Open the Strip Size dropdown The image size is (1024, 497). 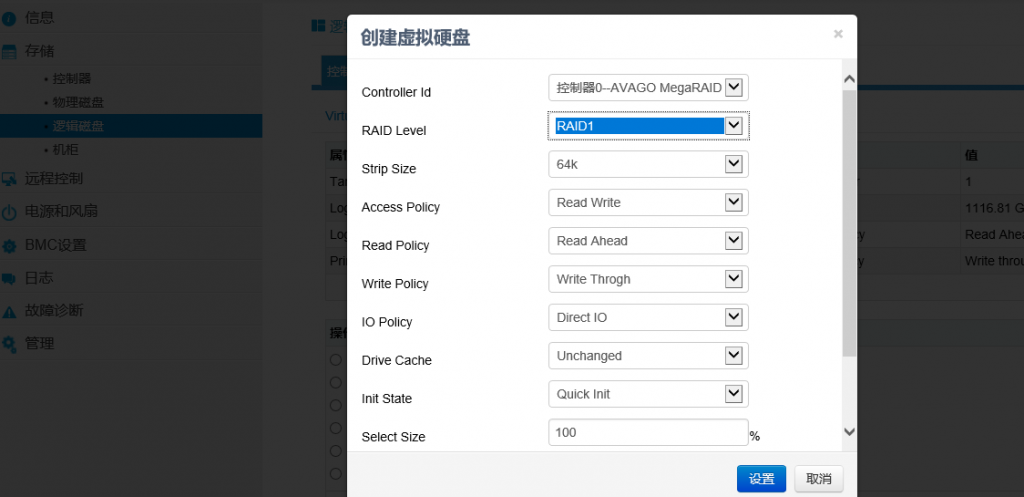point(648,164)
